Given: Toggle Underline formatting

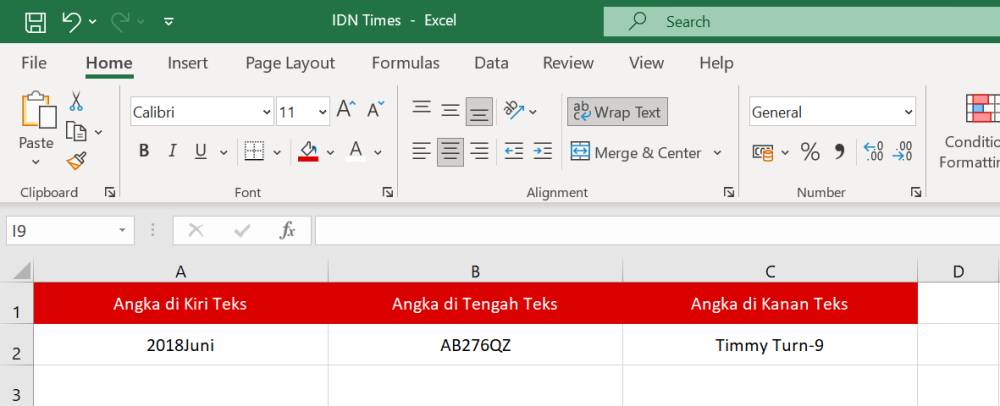Looking at the screenshot, I should pyautogui.click(x=201, y=152).
